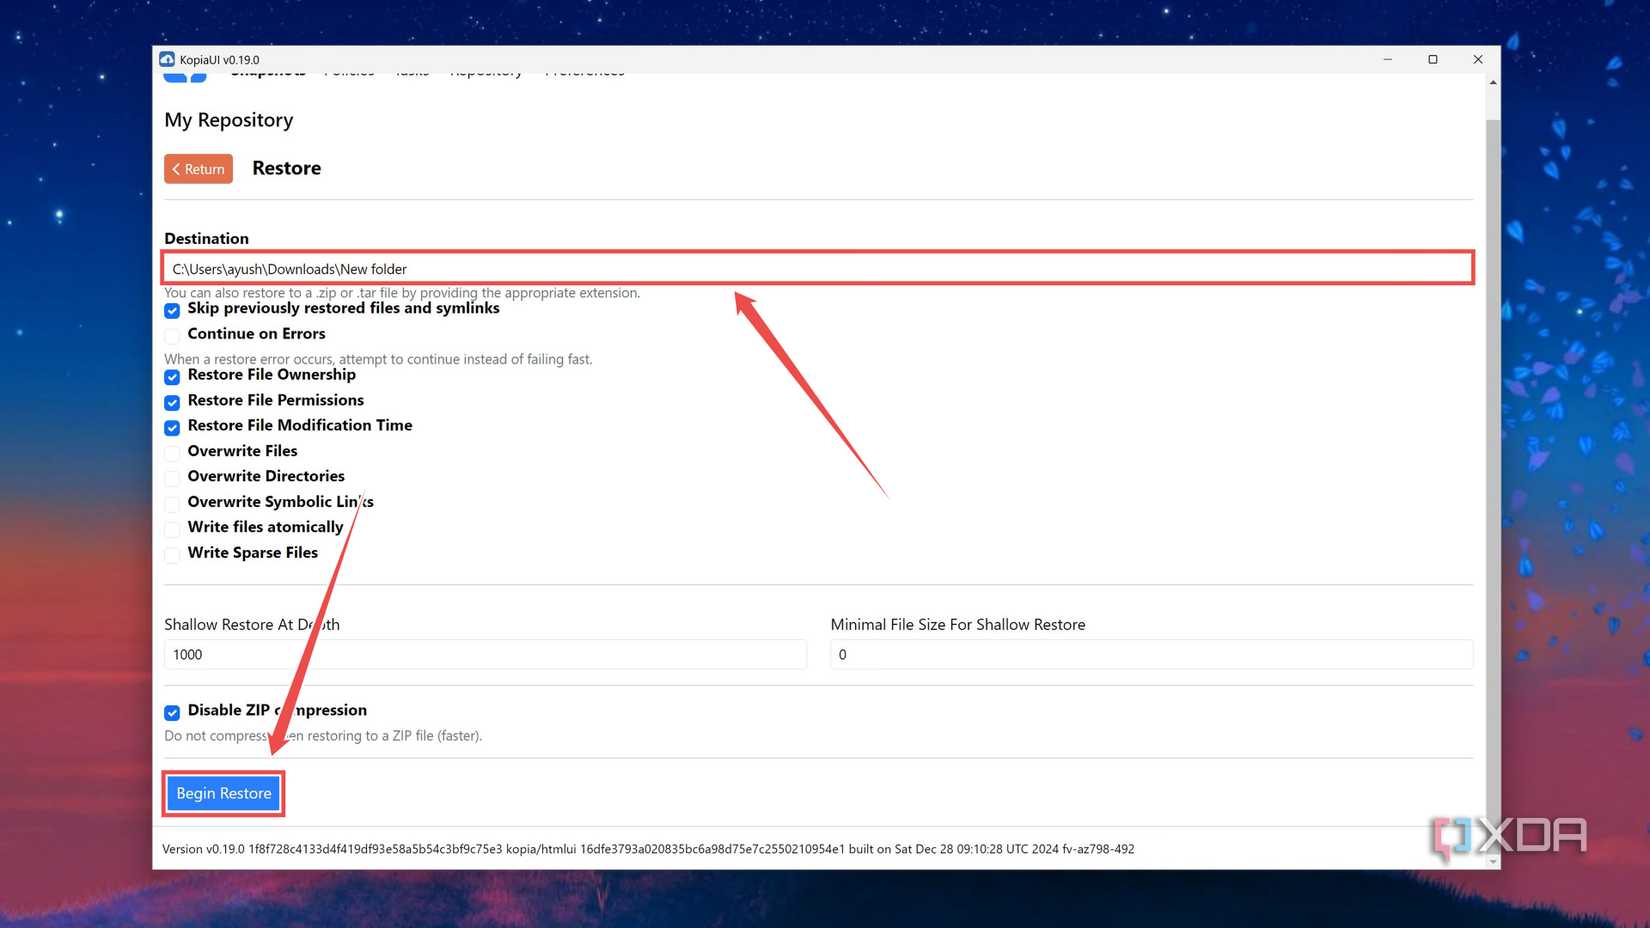The height and width of the screenshot is (928, 1650).
Task: Uncheck Disable ZIP compression
Action: tap(171, 712)
